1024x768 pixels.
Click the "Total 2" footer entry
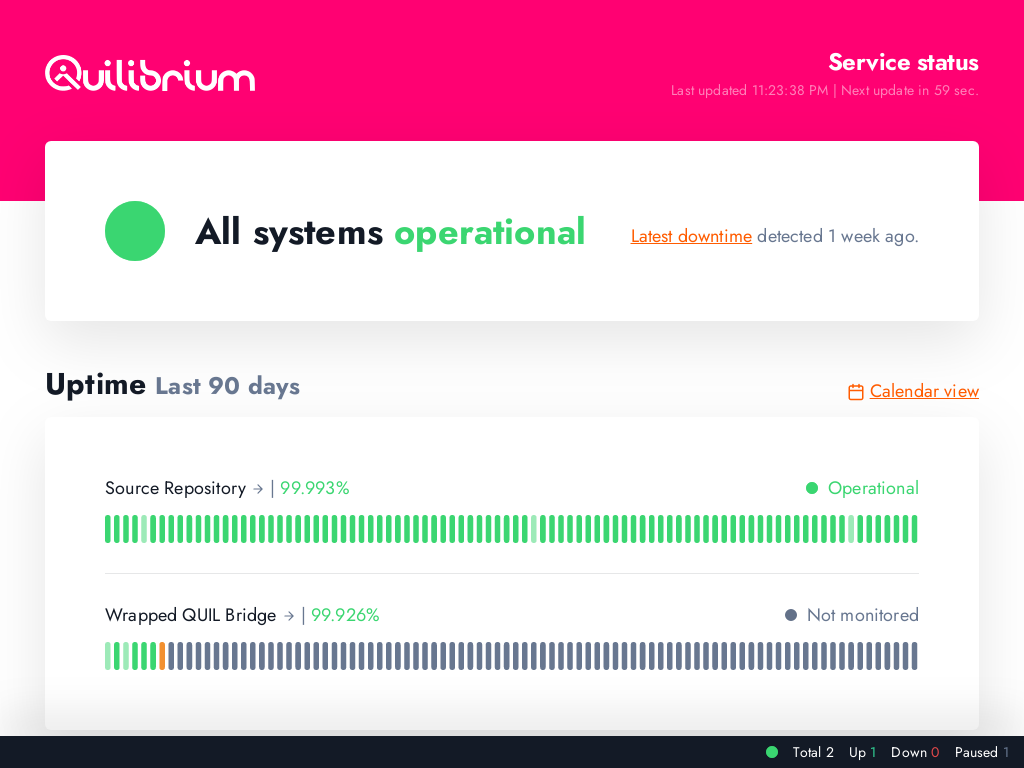coord(813,752)
